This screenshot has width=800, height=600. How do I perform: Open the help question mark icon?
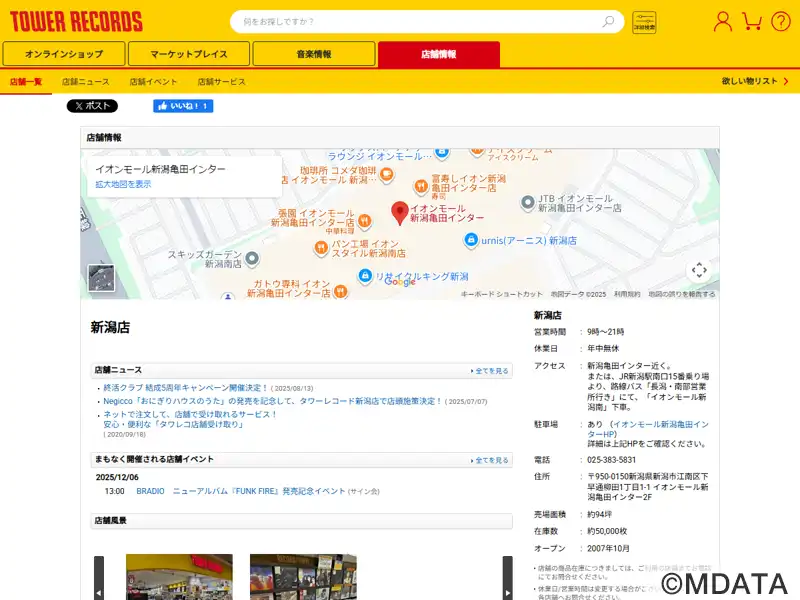(x=781, y=22)
